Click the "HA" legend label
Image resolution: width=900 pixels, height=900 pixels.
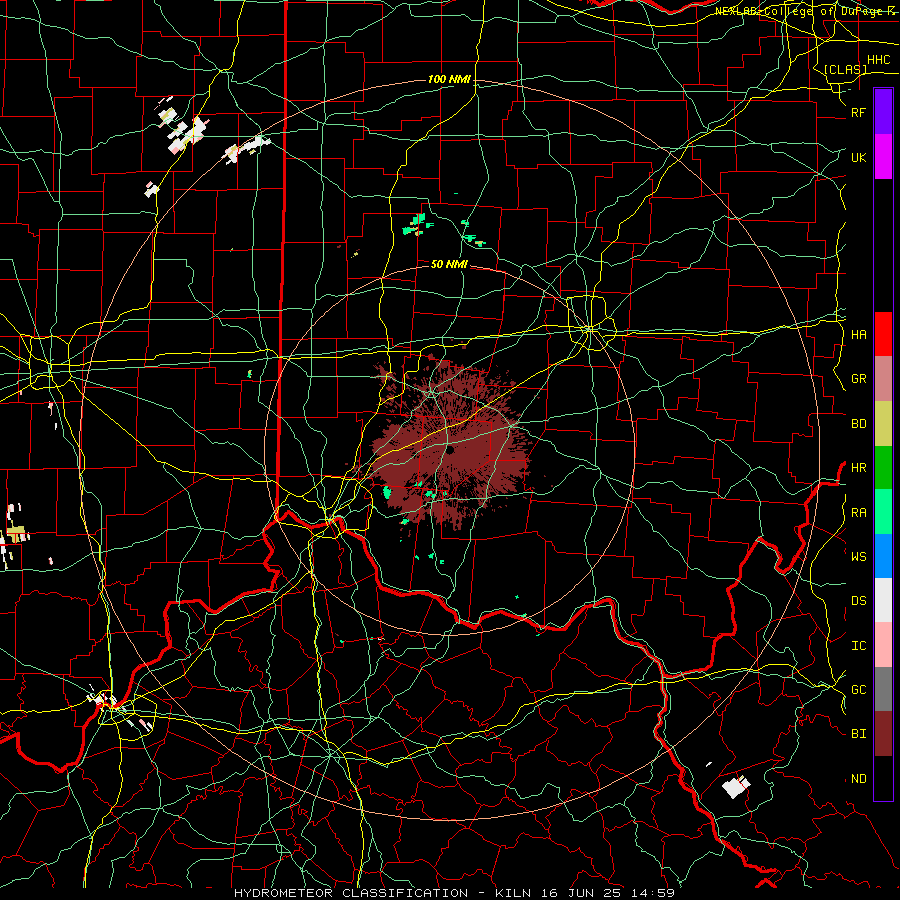pyautogui.click(x=859, y=334)
